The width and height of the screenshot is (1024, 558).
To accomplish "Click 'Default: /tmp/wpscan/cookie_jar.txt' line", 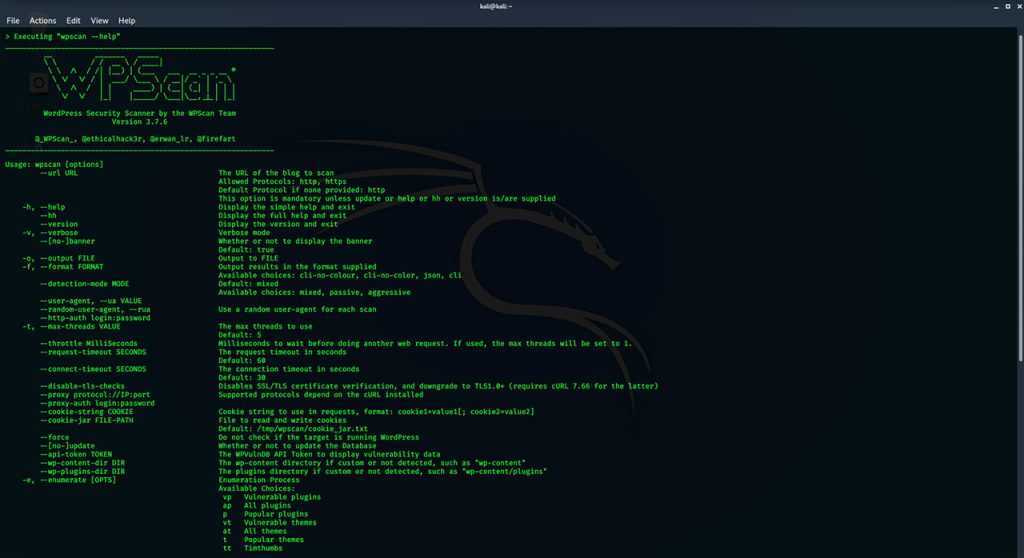I will click(x=293, y=428).
